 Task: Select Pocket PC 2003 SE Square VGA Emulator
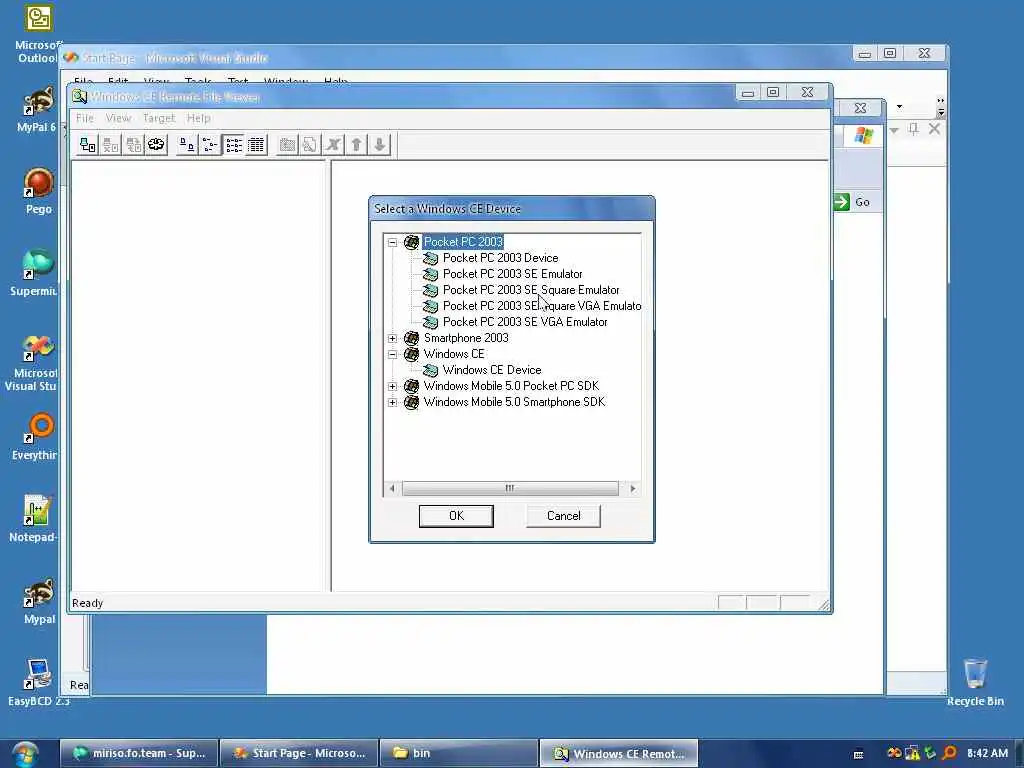(542, 306)
